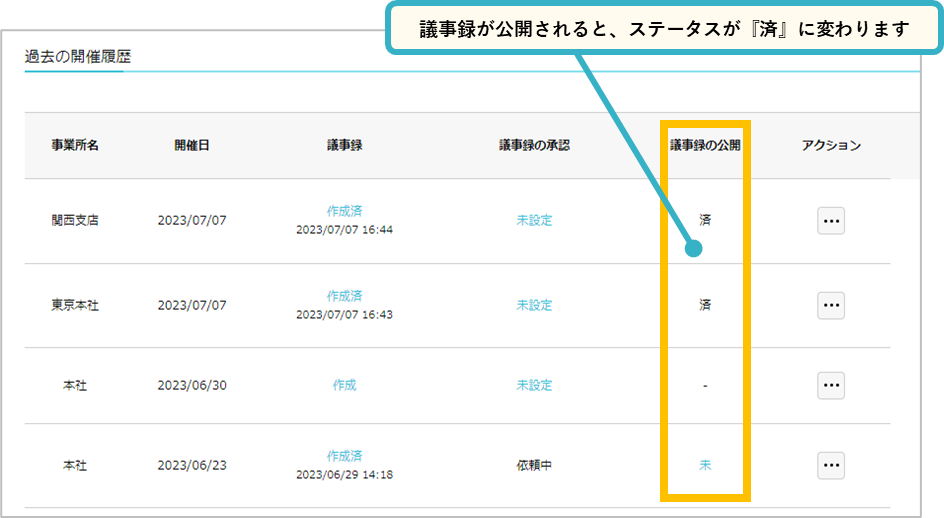Open action menu for 東京本社 row
944x518 pixels.
point(831,305)
